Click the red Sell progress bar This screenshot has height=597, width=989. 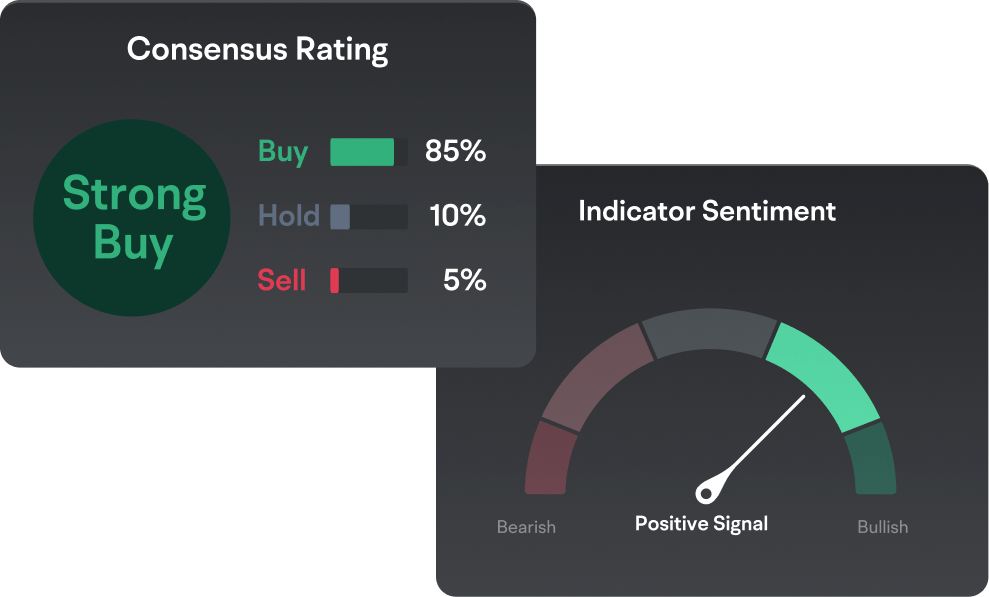tap(368, 281)
